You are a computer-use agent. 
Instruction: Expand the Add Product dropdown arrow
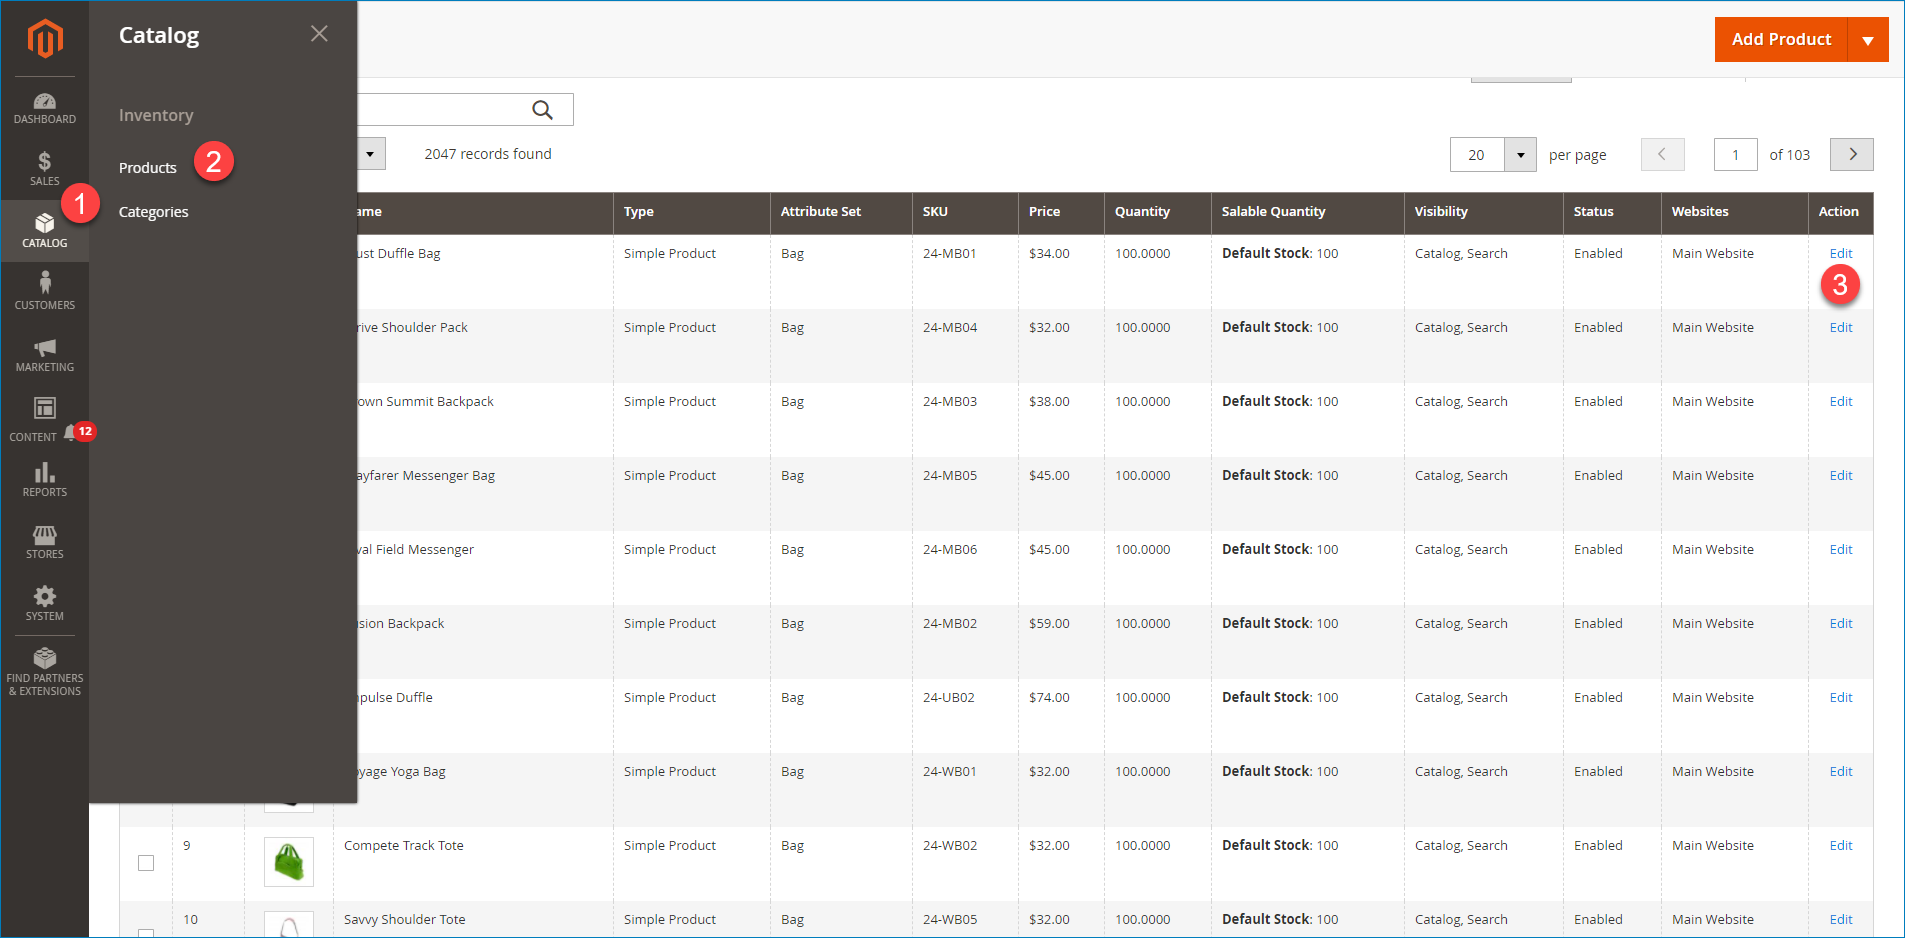(1867, 40)
